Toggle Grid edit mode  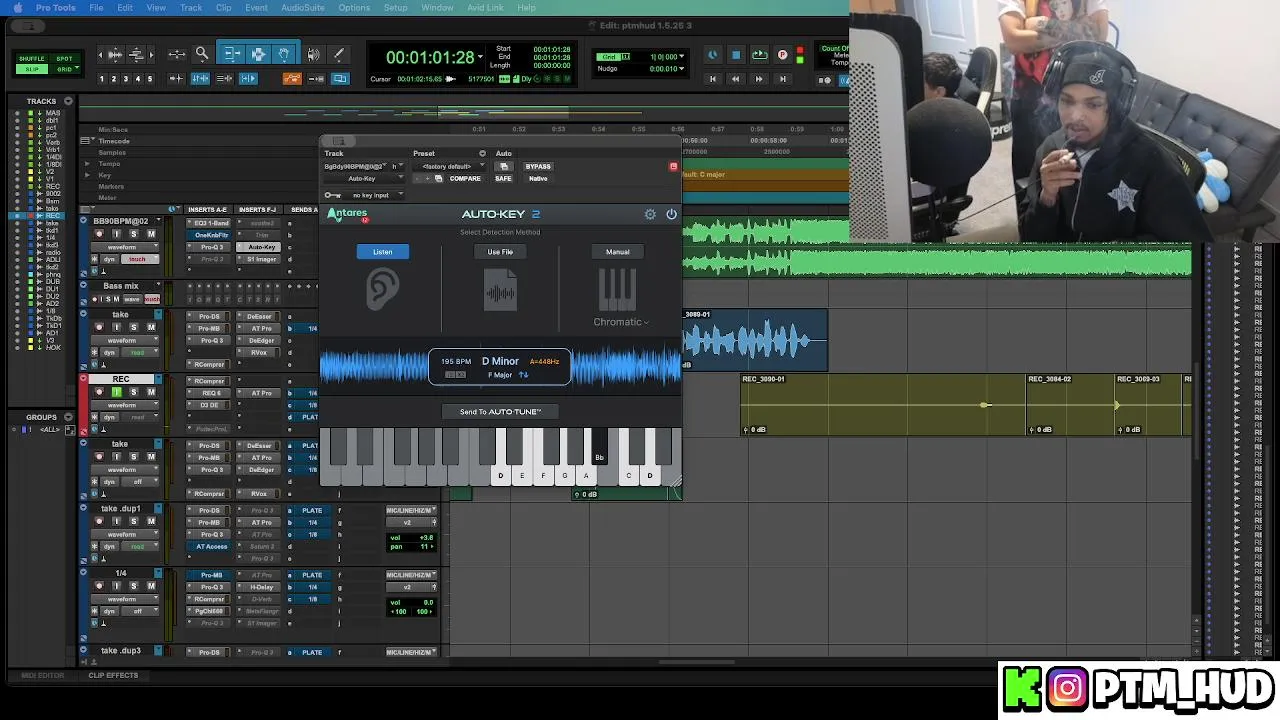[64, 69]
